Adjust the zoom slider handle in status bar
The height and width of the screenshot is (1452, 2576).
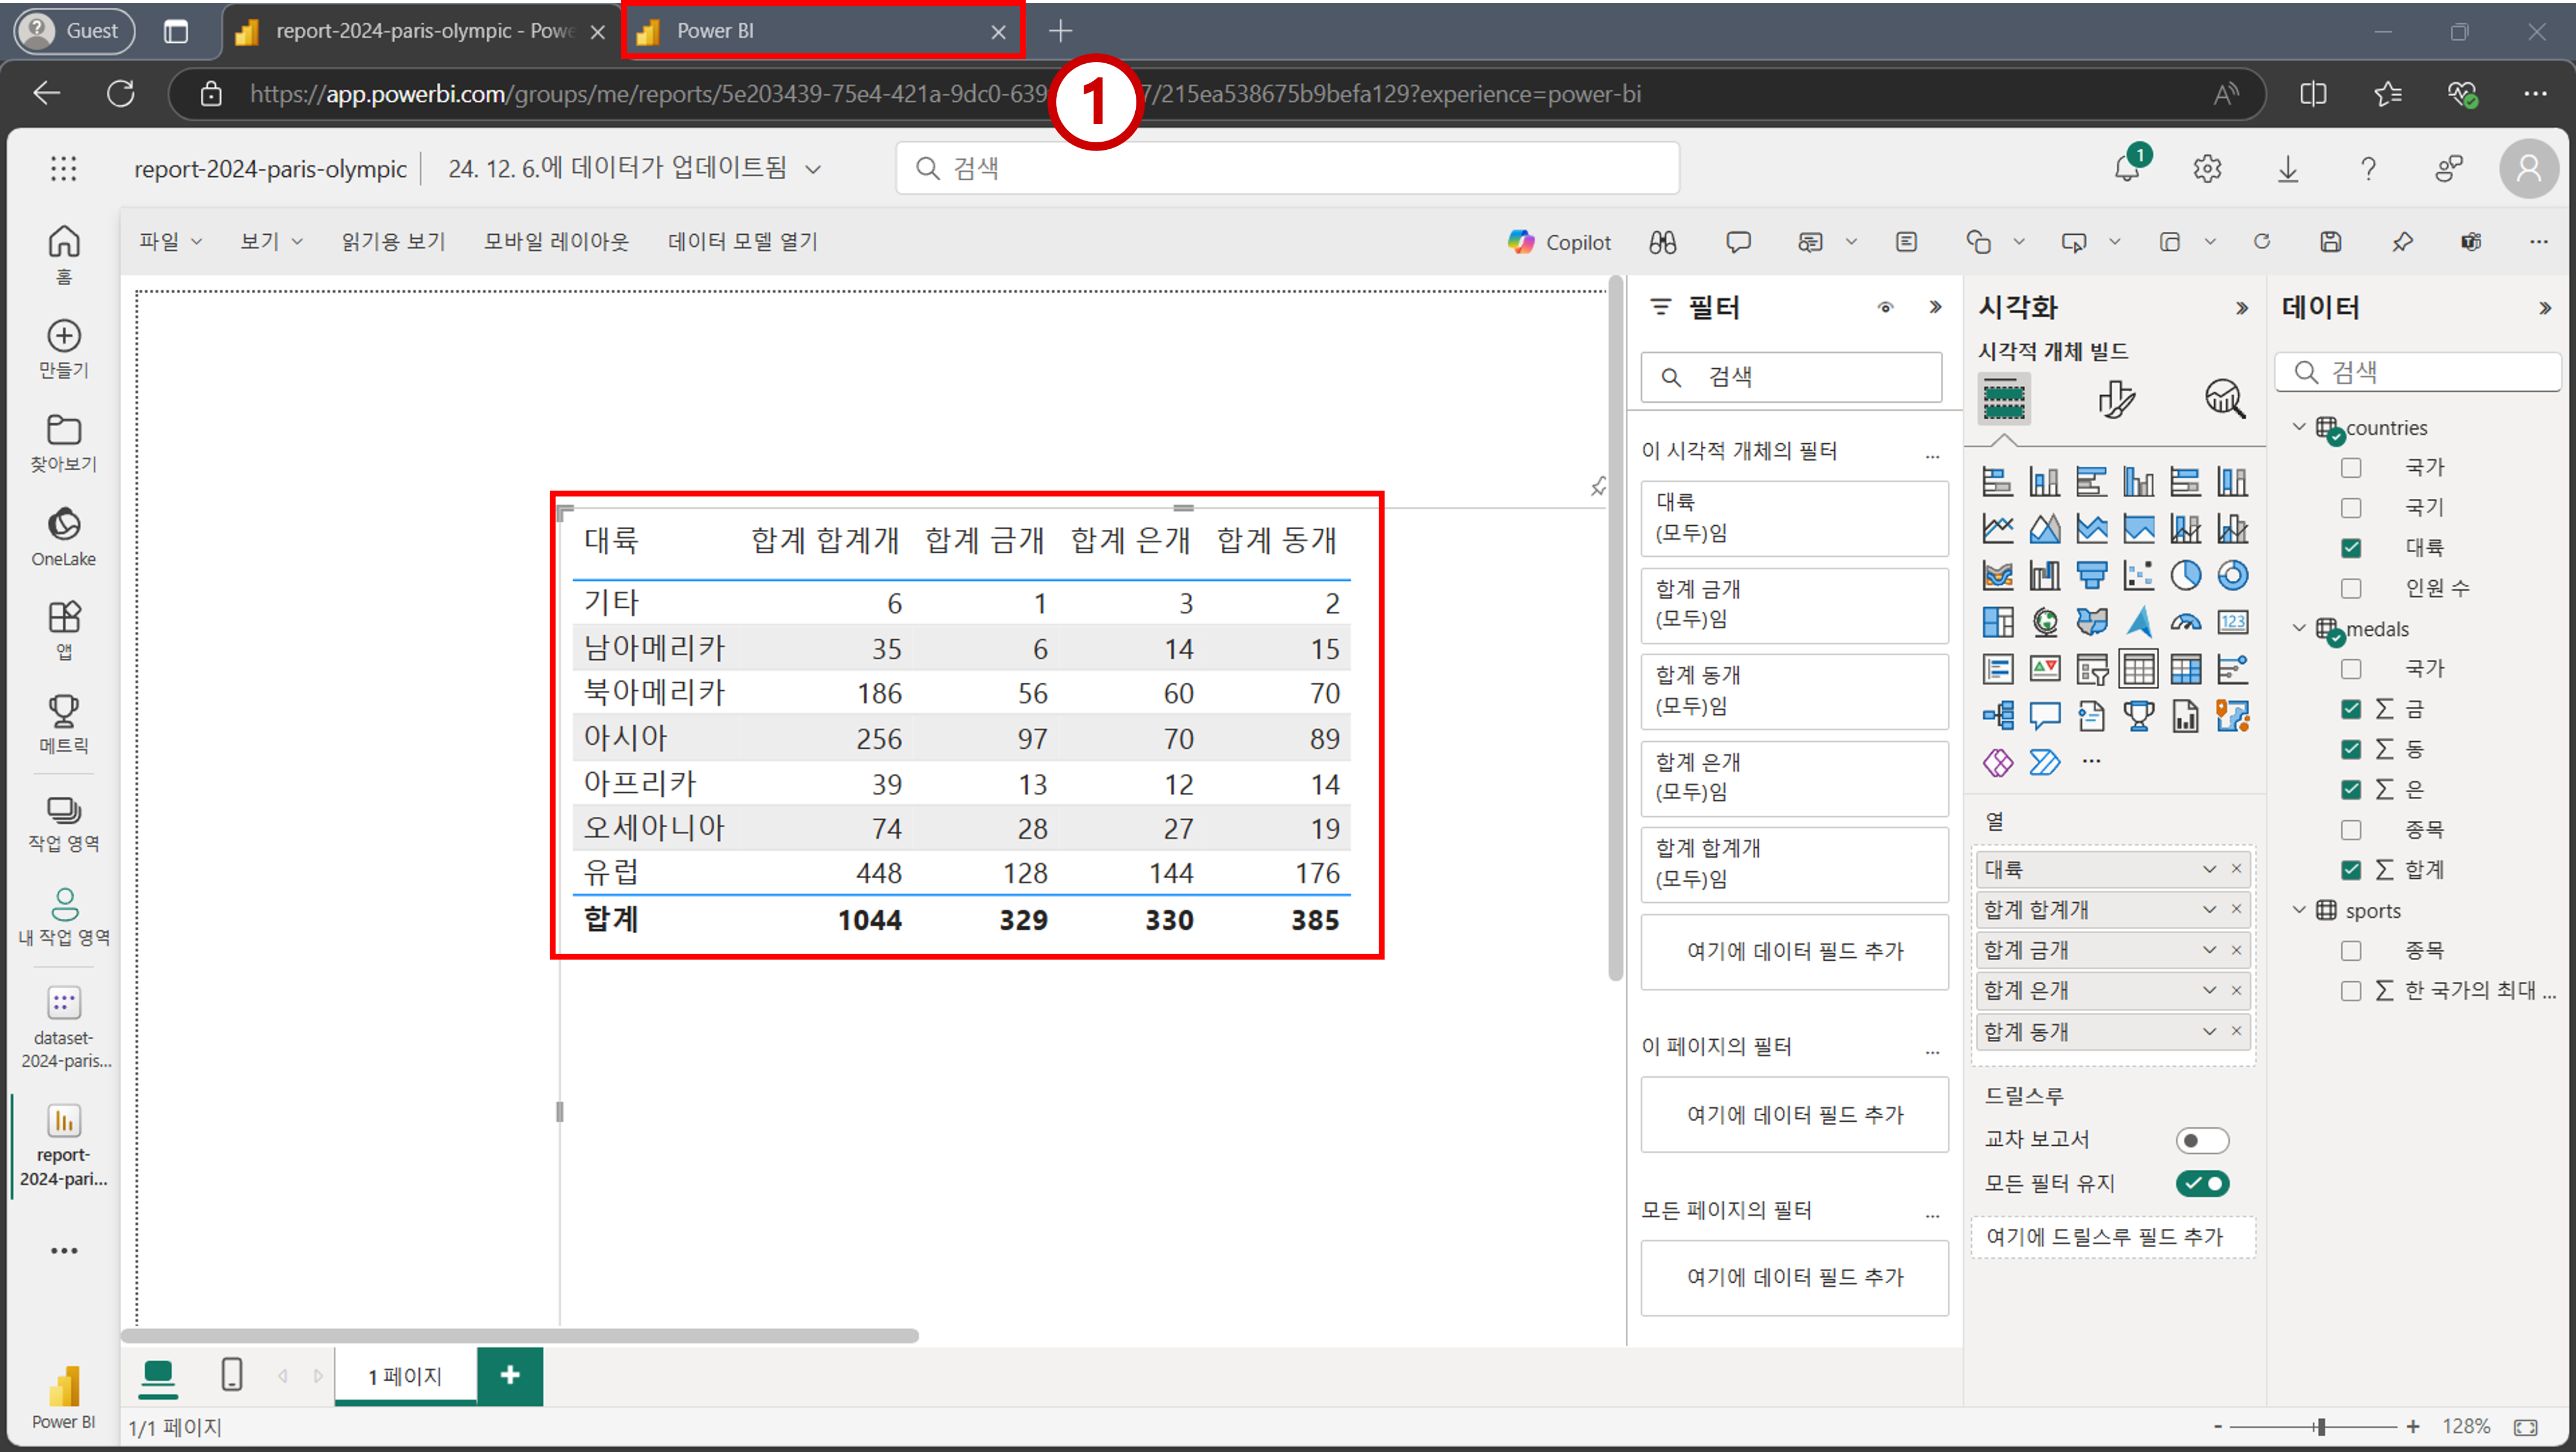click(x=2322, y=1427)
